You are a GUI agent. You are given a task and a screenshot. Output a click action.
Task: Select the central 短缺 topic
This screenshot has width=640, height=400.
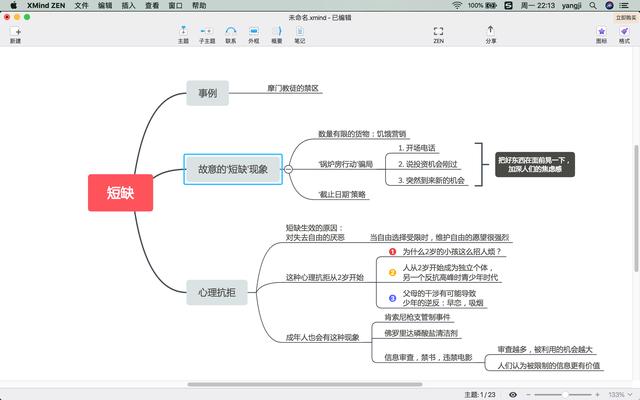pos(120,193)
